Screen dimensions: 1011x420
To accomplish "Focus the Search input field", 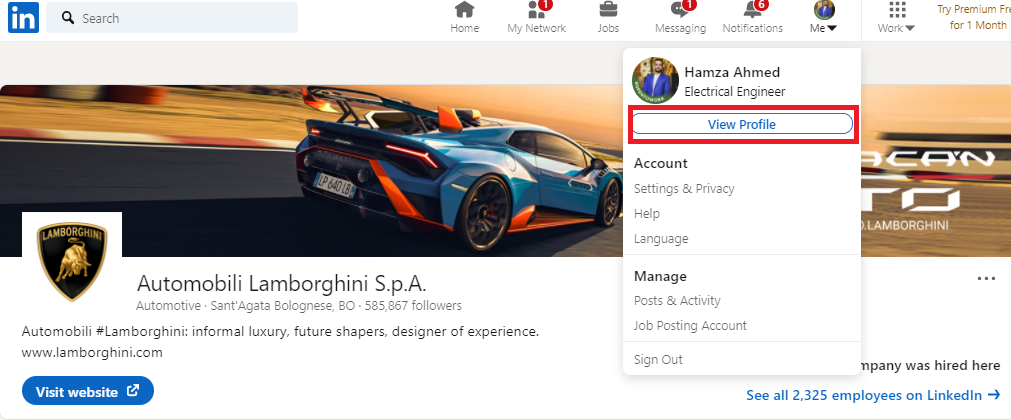I will click(x=172, y=18).
